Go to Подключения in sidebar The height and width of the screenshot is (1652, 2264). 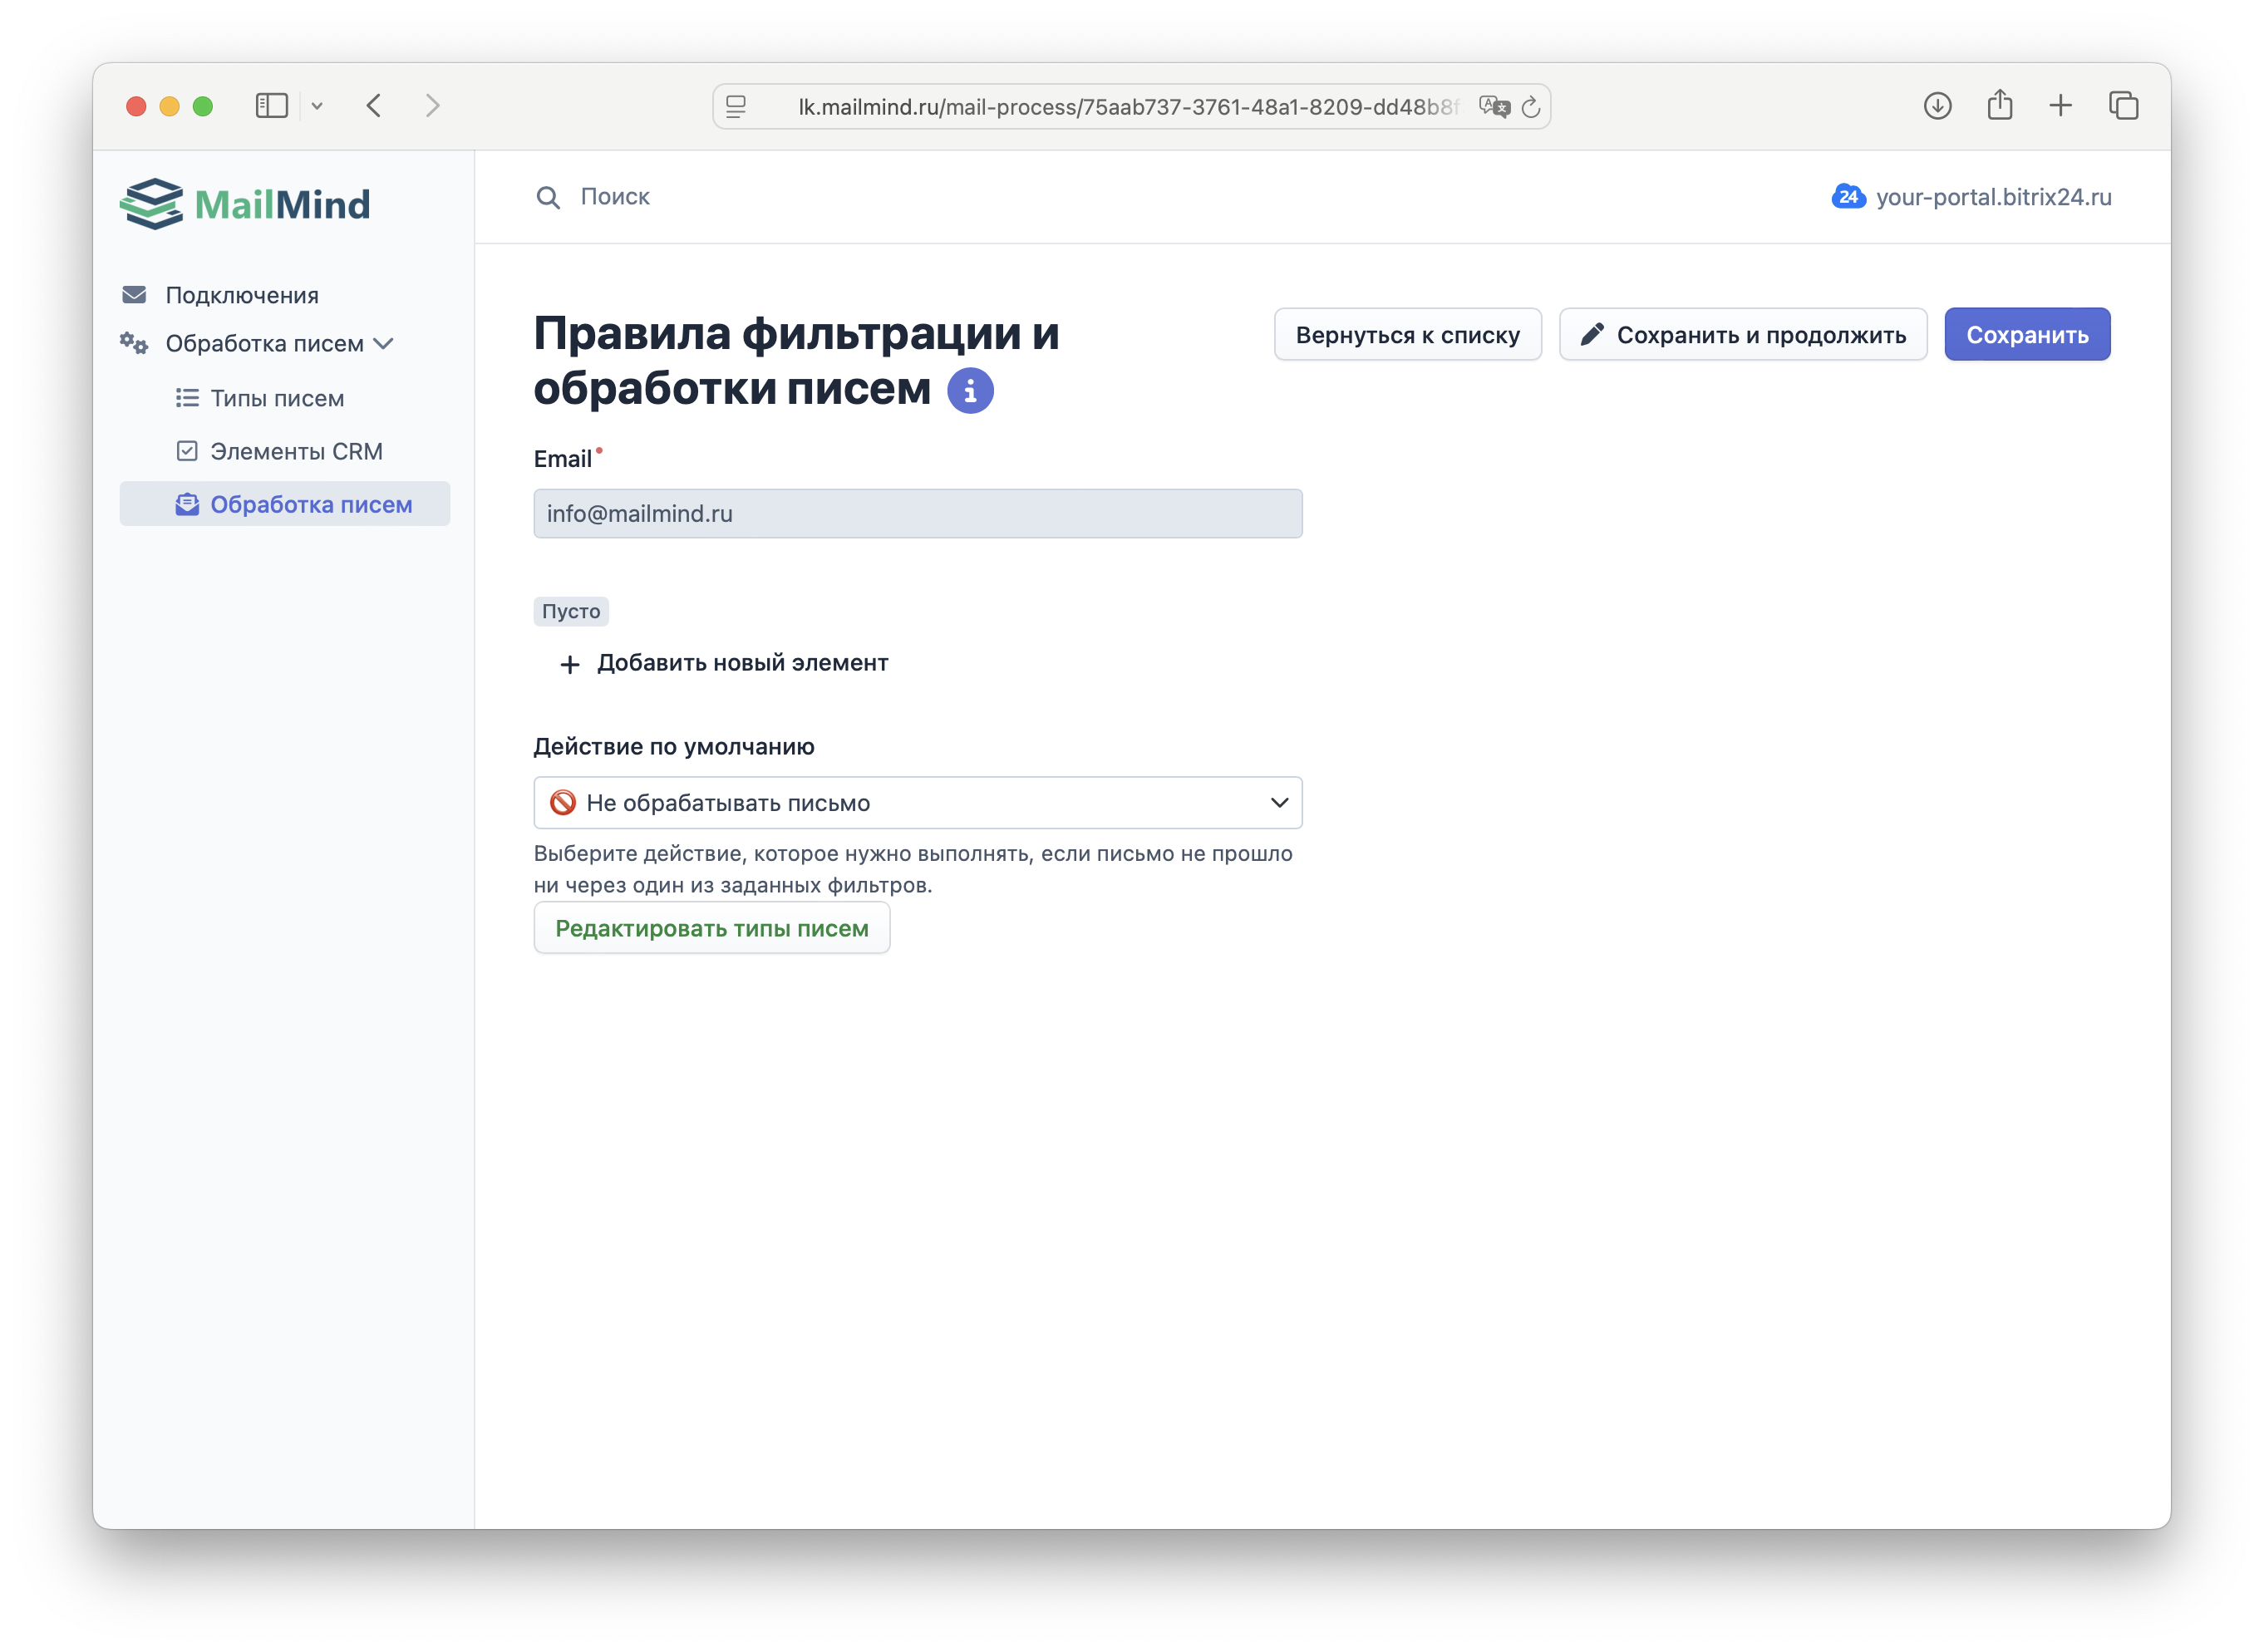pos(241,295)
